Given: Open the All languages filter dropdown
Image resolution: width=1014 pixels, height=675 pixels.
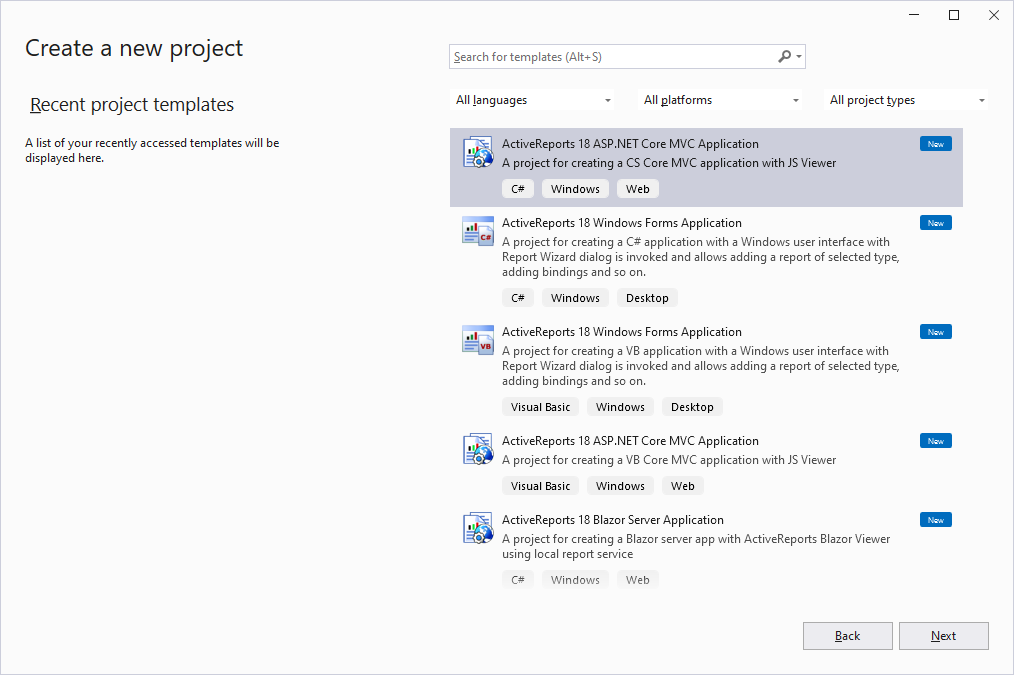Looking at the screenshot, I should pos(532,100).
